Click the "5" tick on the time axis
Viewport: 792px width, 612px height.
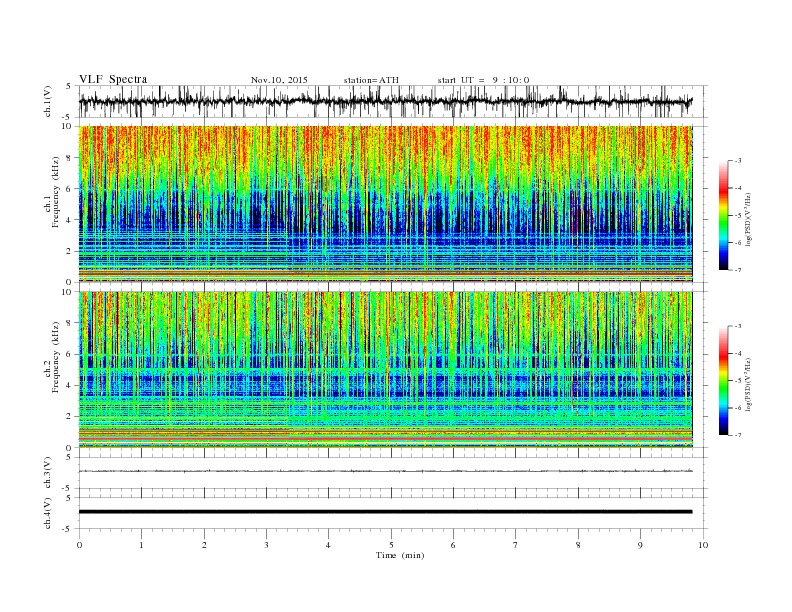point(391,545)
